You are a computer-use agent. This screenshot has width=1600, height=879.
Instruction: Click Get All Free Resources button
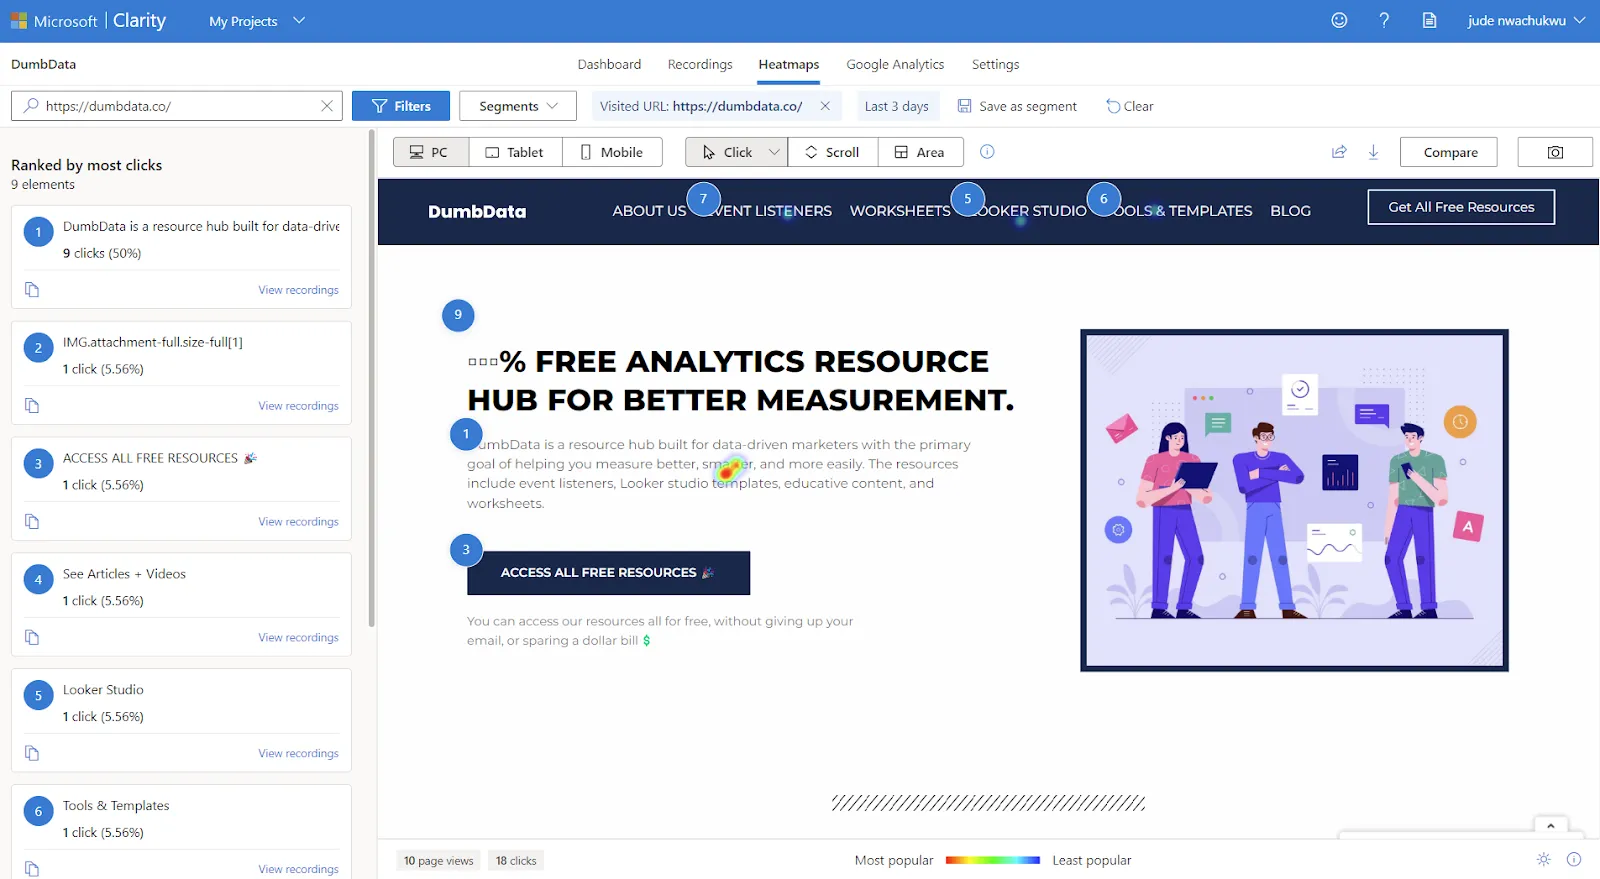[1461, 207]
